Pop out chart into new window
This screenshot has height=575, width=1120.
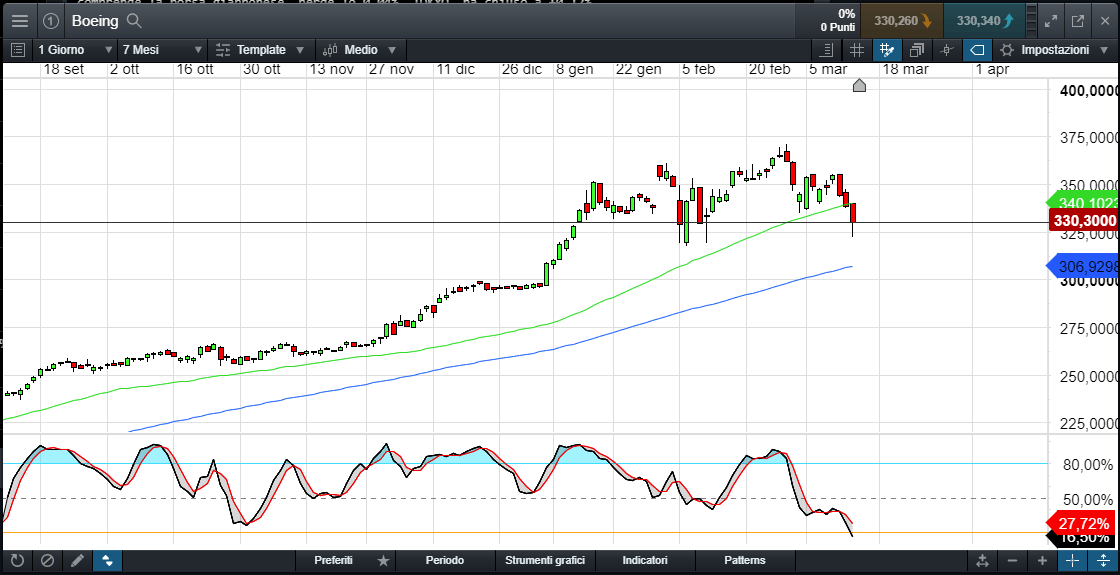(1078, 21)
